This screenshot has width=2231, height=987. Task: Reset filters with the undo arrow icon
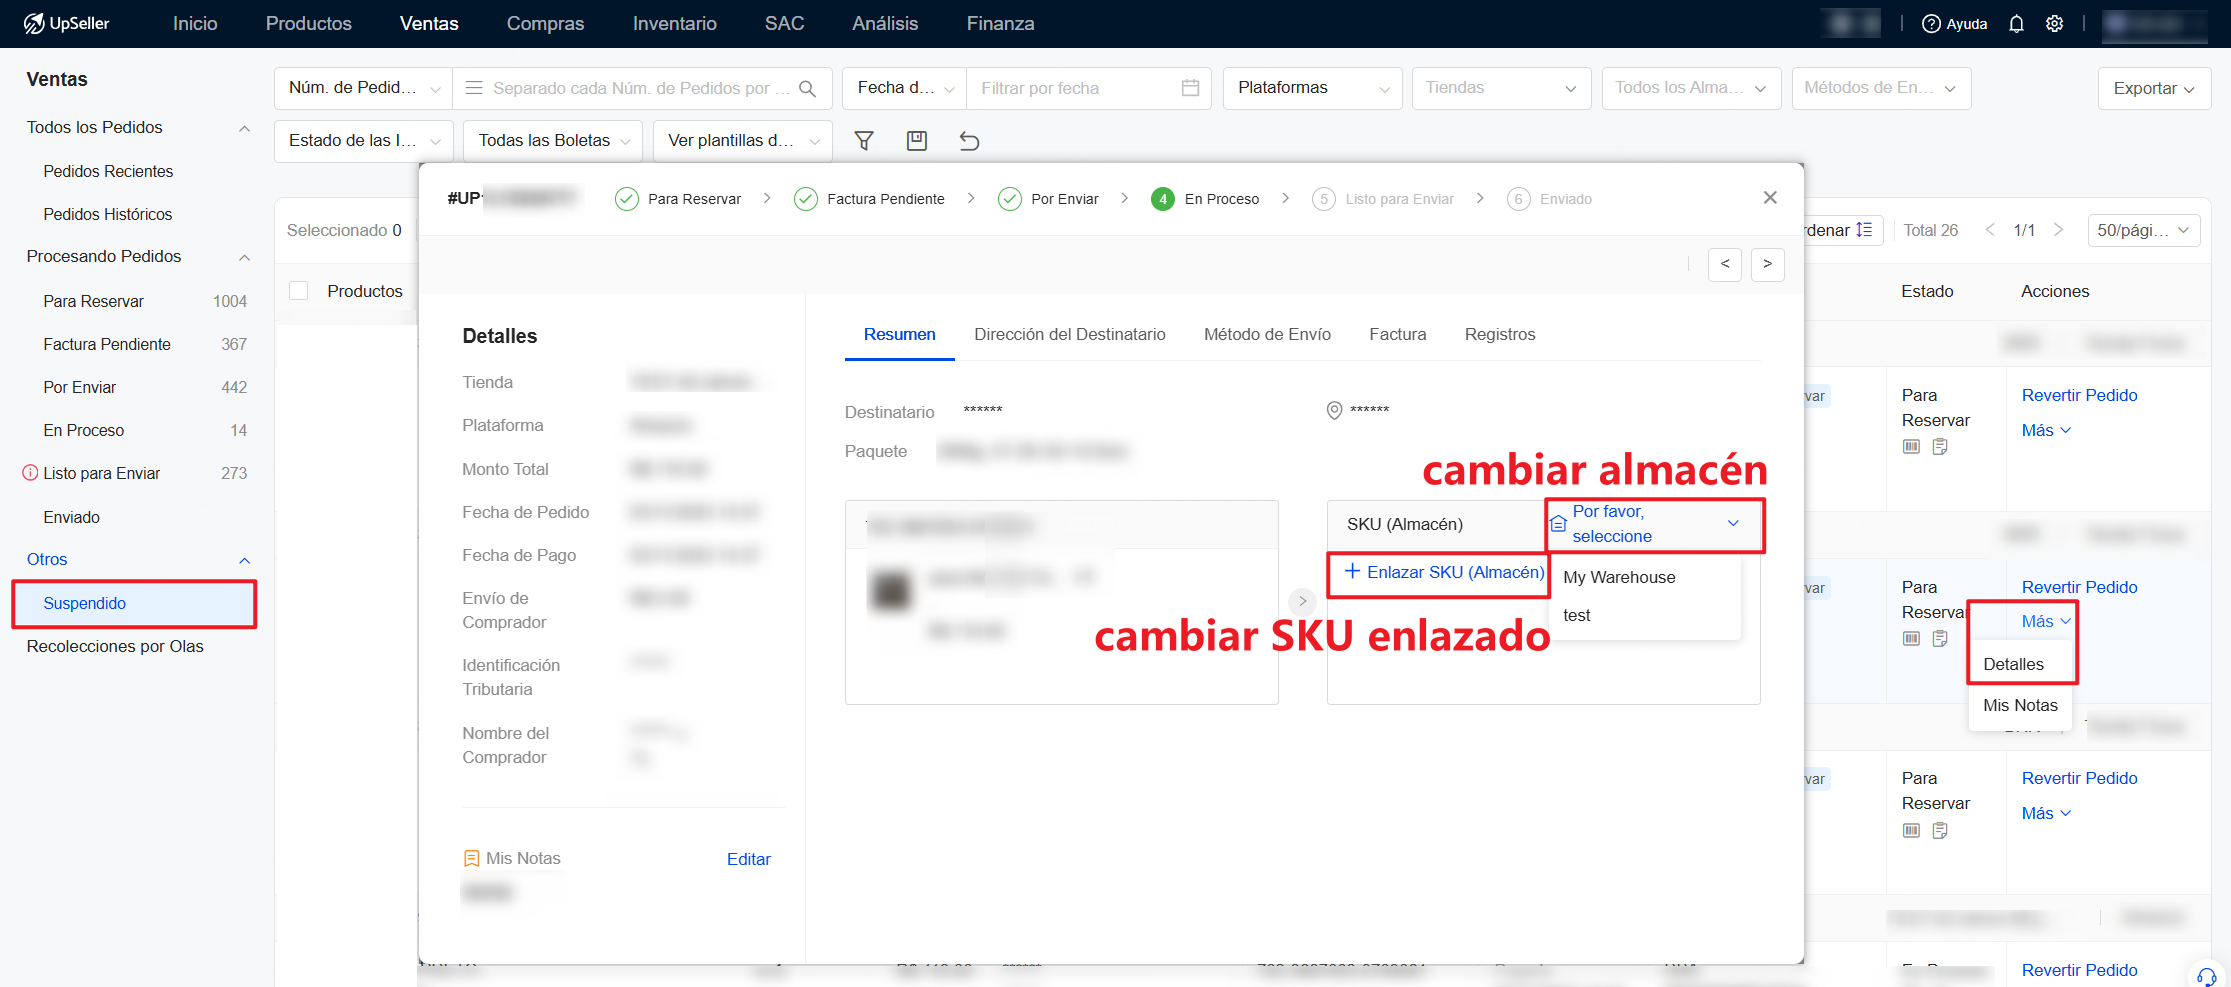point(968,141)
